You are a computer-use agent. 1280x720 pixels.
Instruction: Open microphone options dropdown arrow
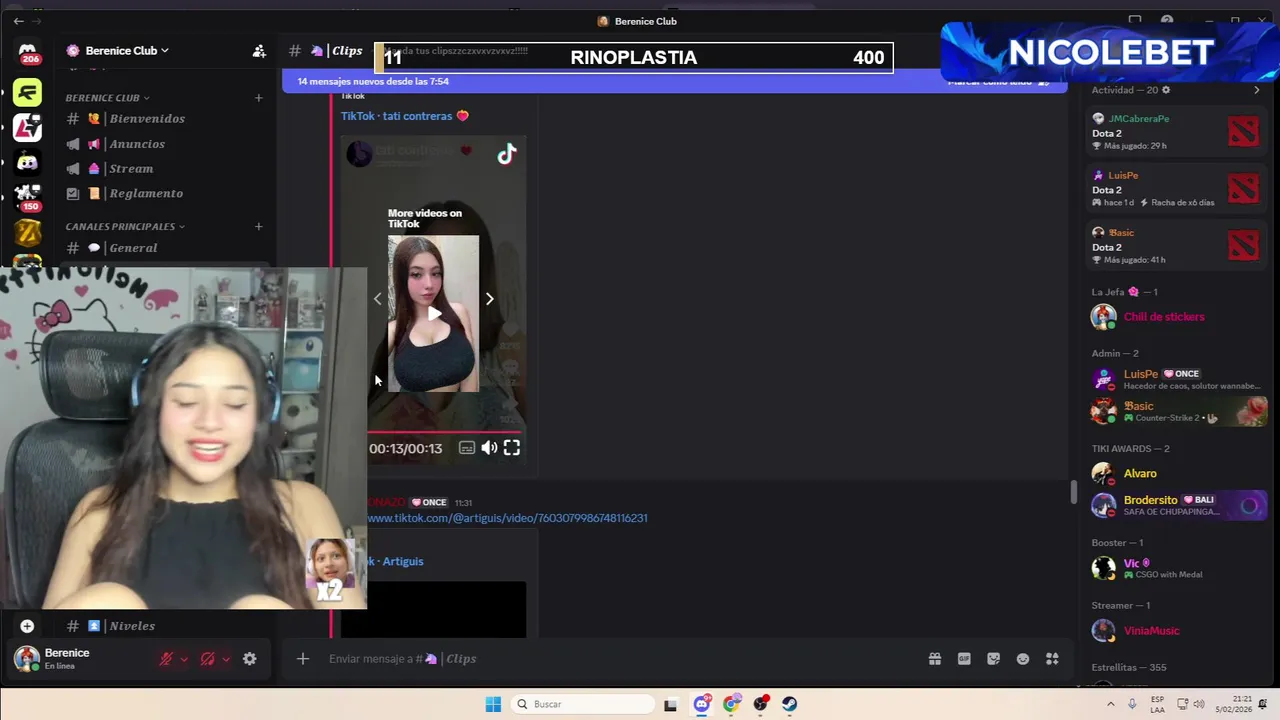pos(184,659)
